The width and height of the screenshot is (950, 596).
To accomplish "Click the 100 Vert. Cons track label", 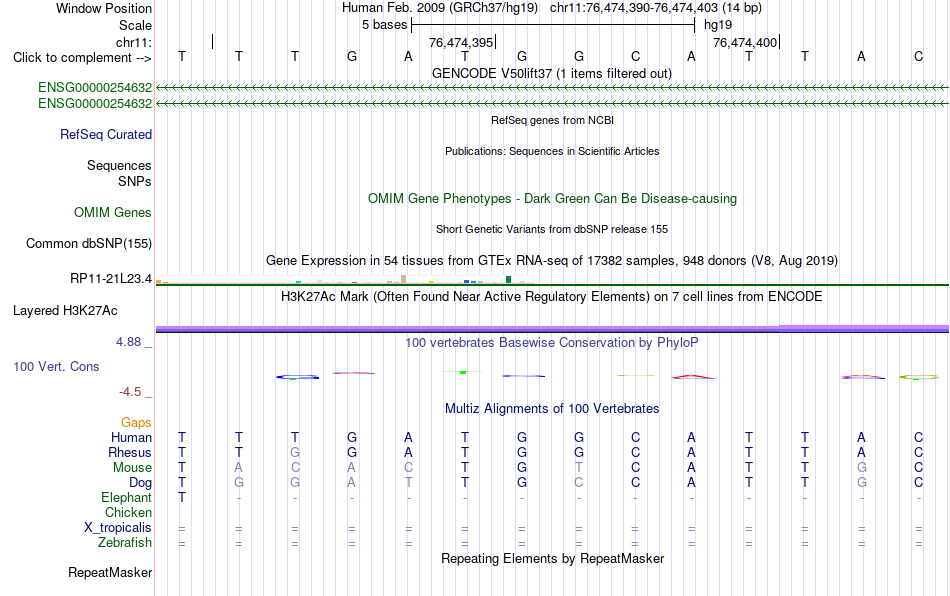I will [56, 366].
